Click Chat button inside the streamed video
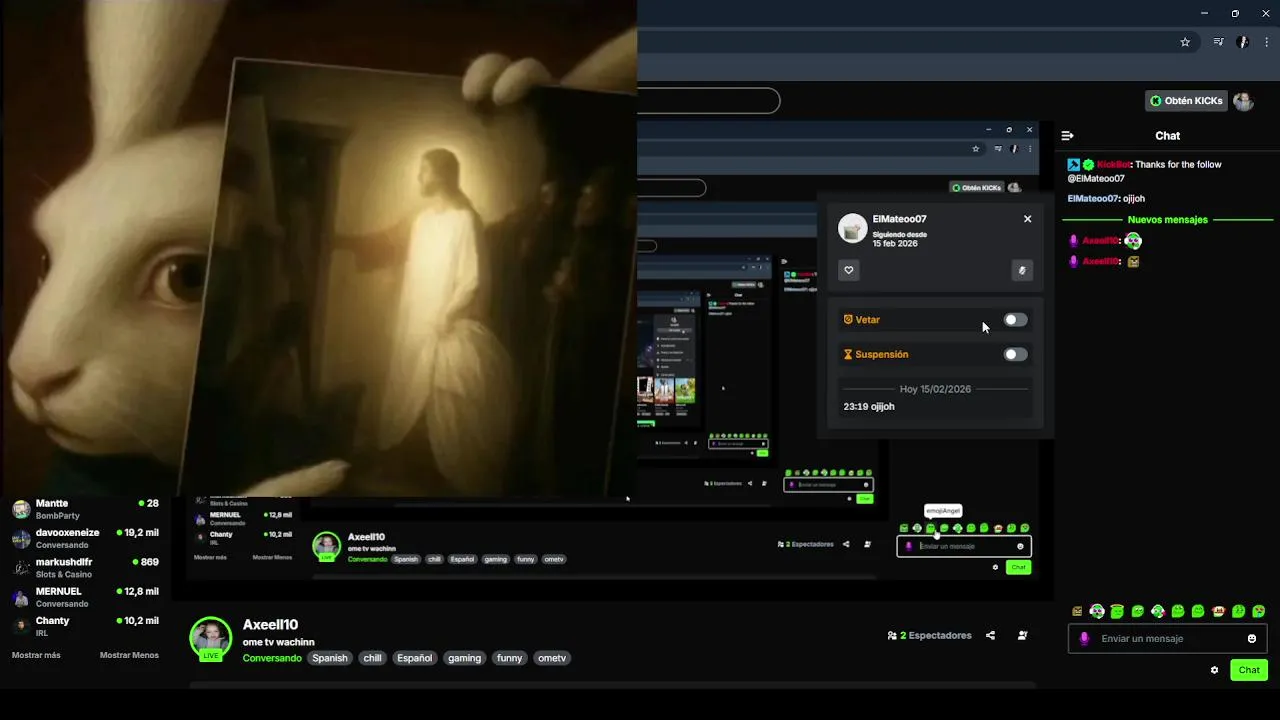The image size is (1280, 720). (x=1018, y=567)
